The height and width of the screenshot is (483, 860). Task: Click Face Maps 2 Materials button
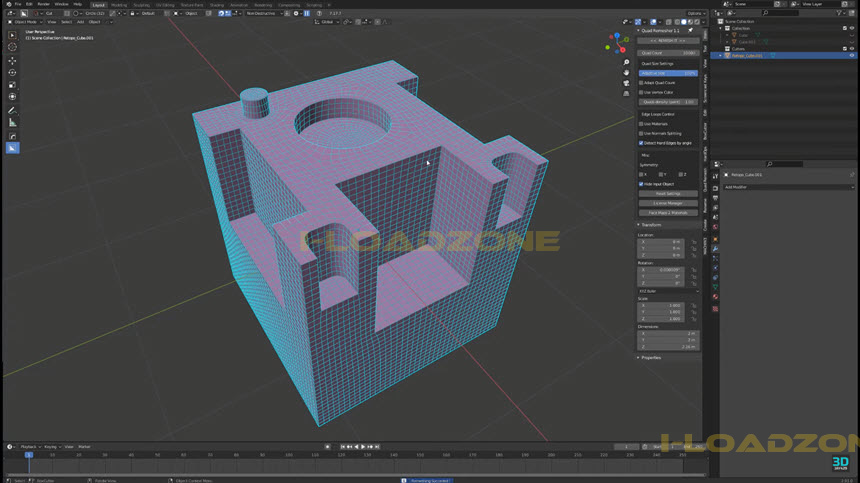(668, 213)
